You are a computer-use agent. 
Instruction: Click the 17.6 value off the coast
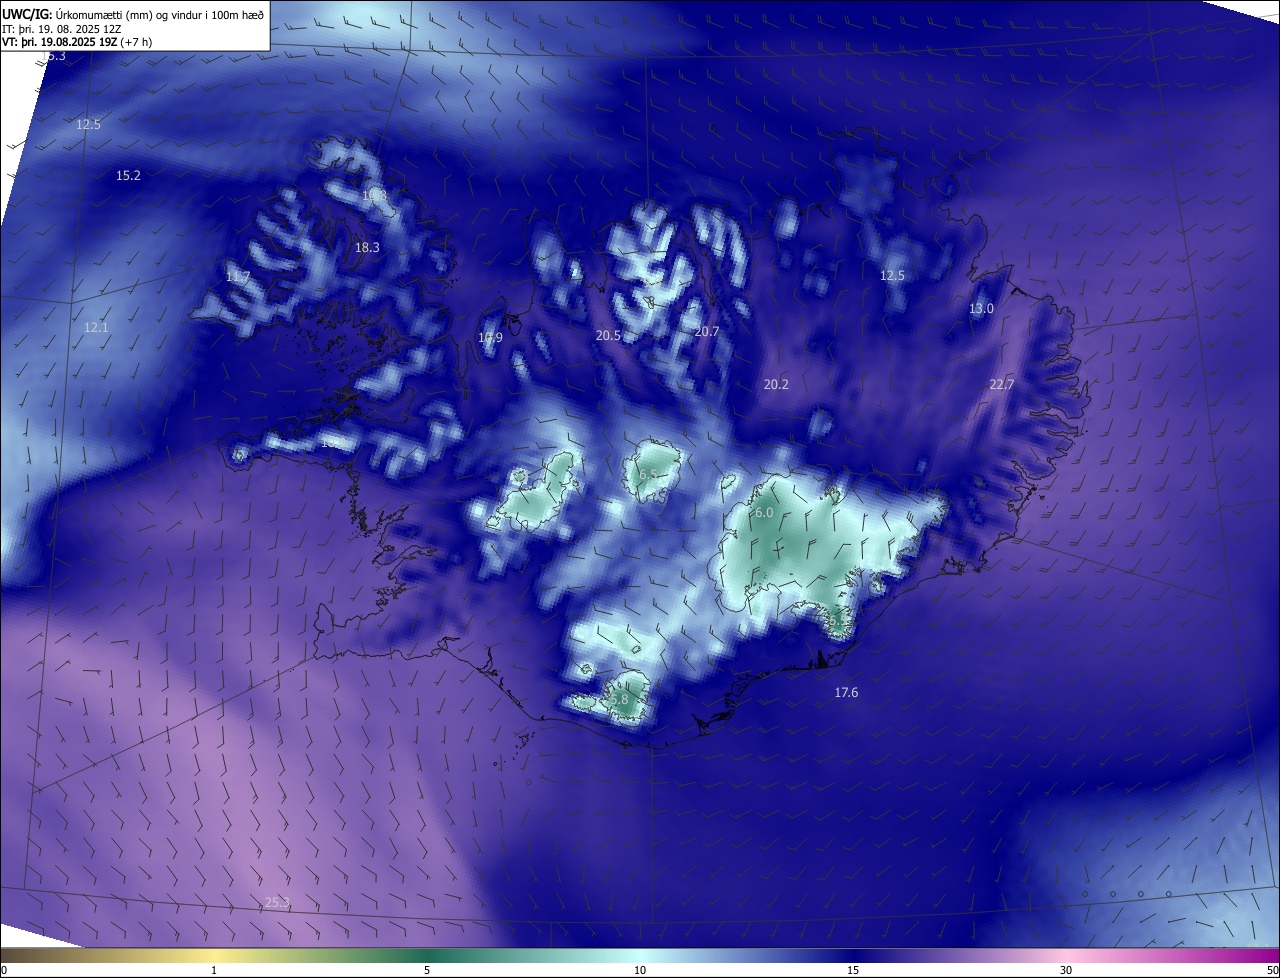pyautogui.click(x=846, y=693)
